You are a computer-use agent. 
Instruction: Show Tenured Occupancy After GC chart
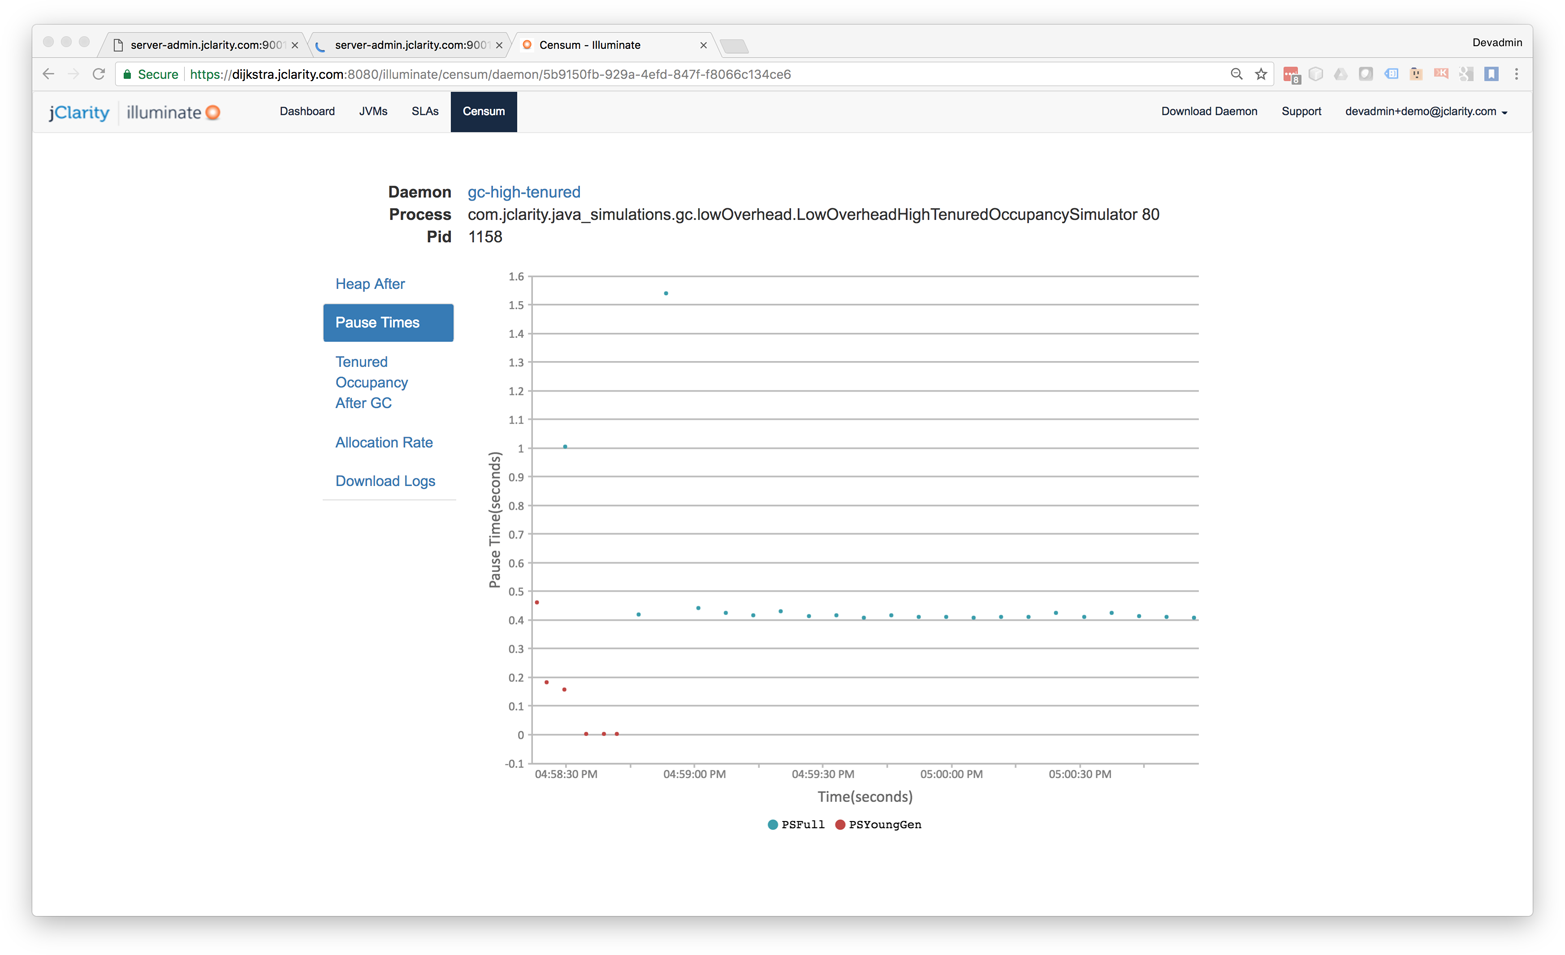tap(371, 382)
